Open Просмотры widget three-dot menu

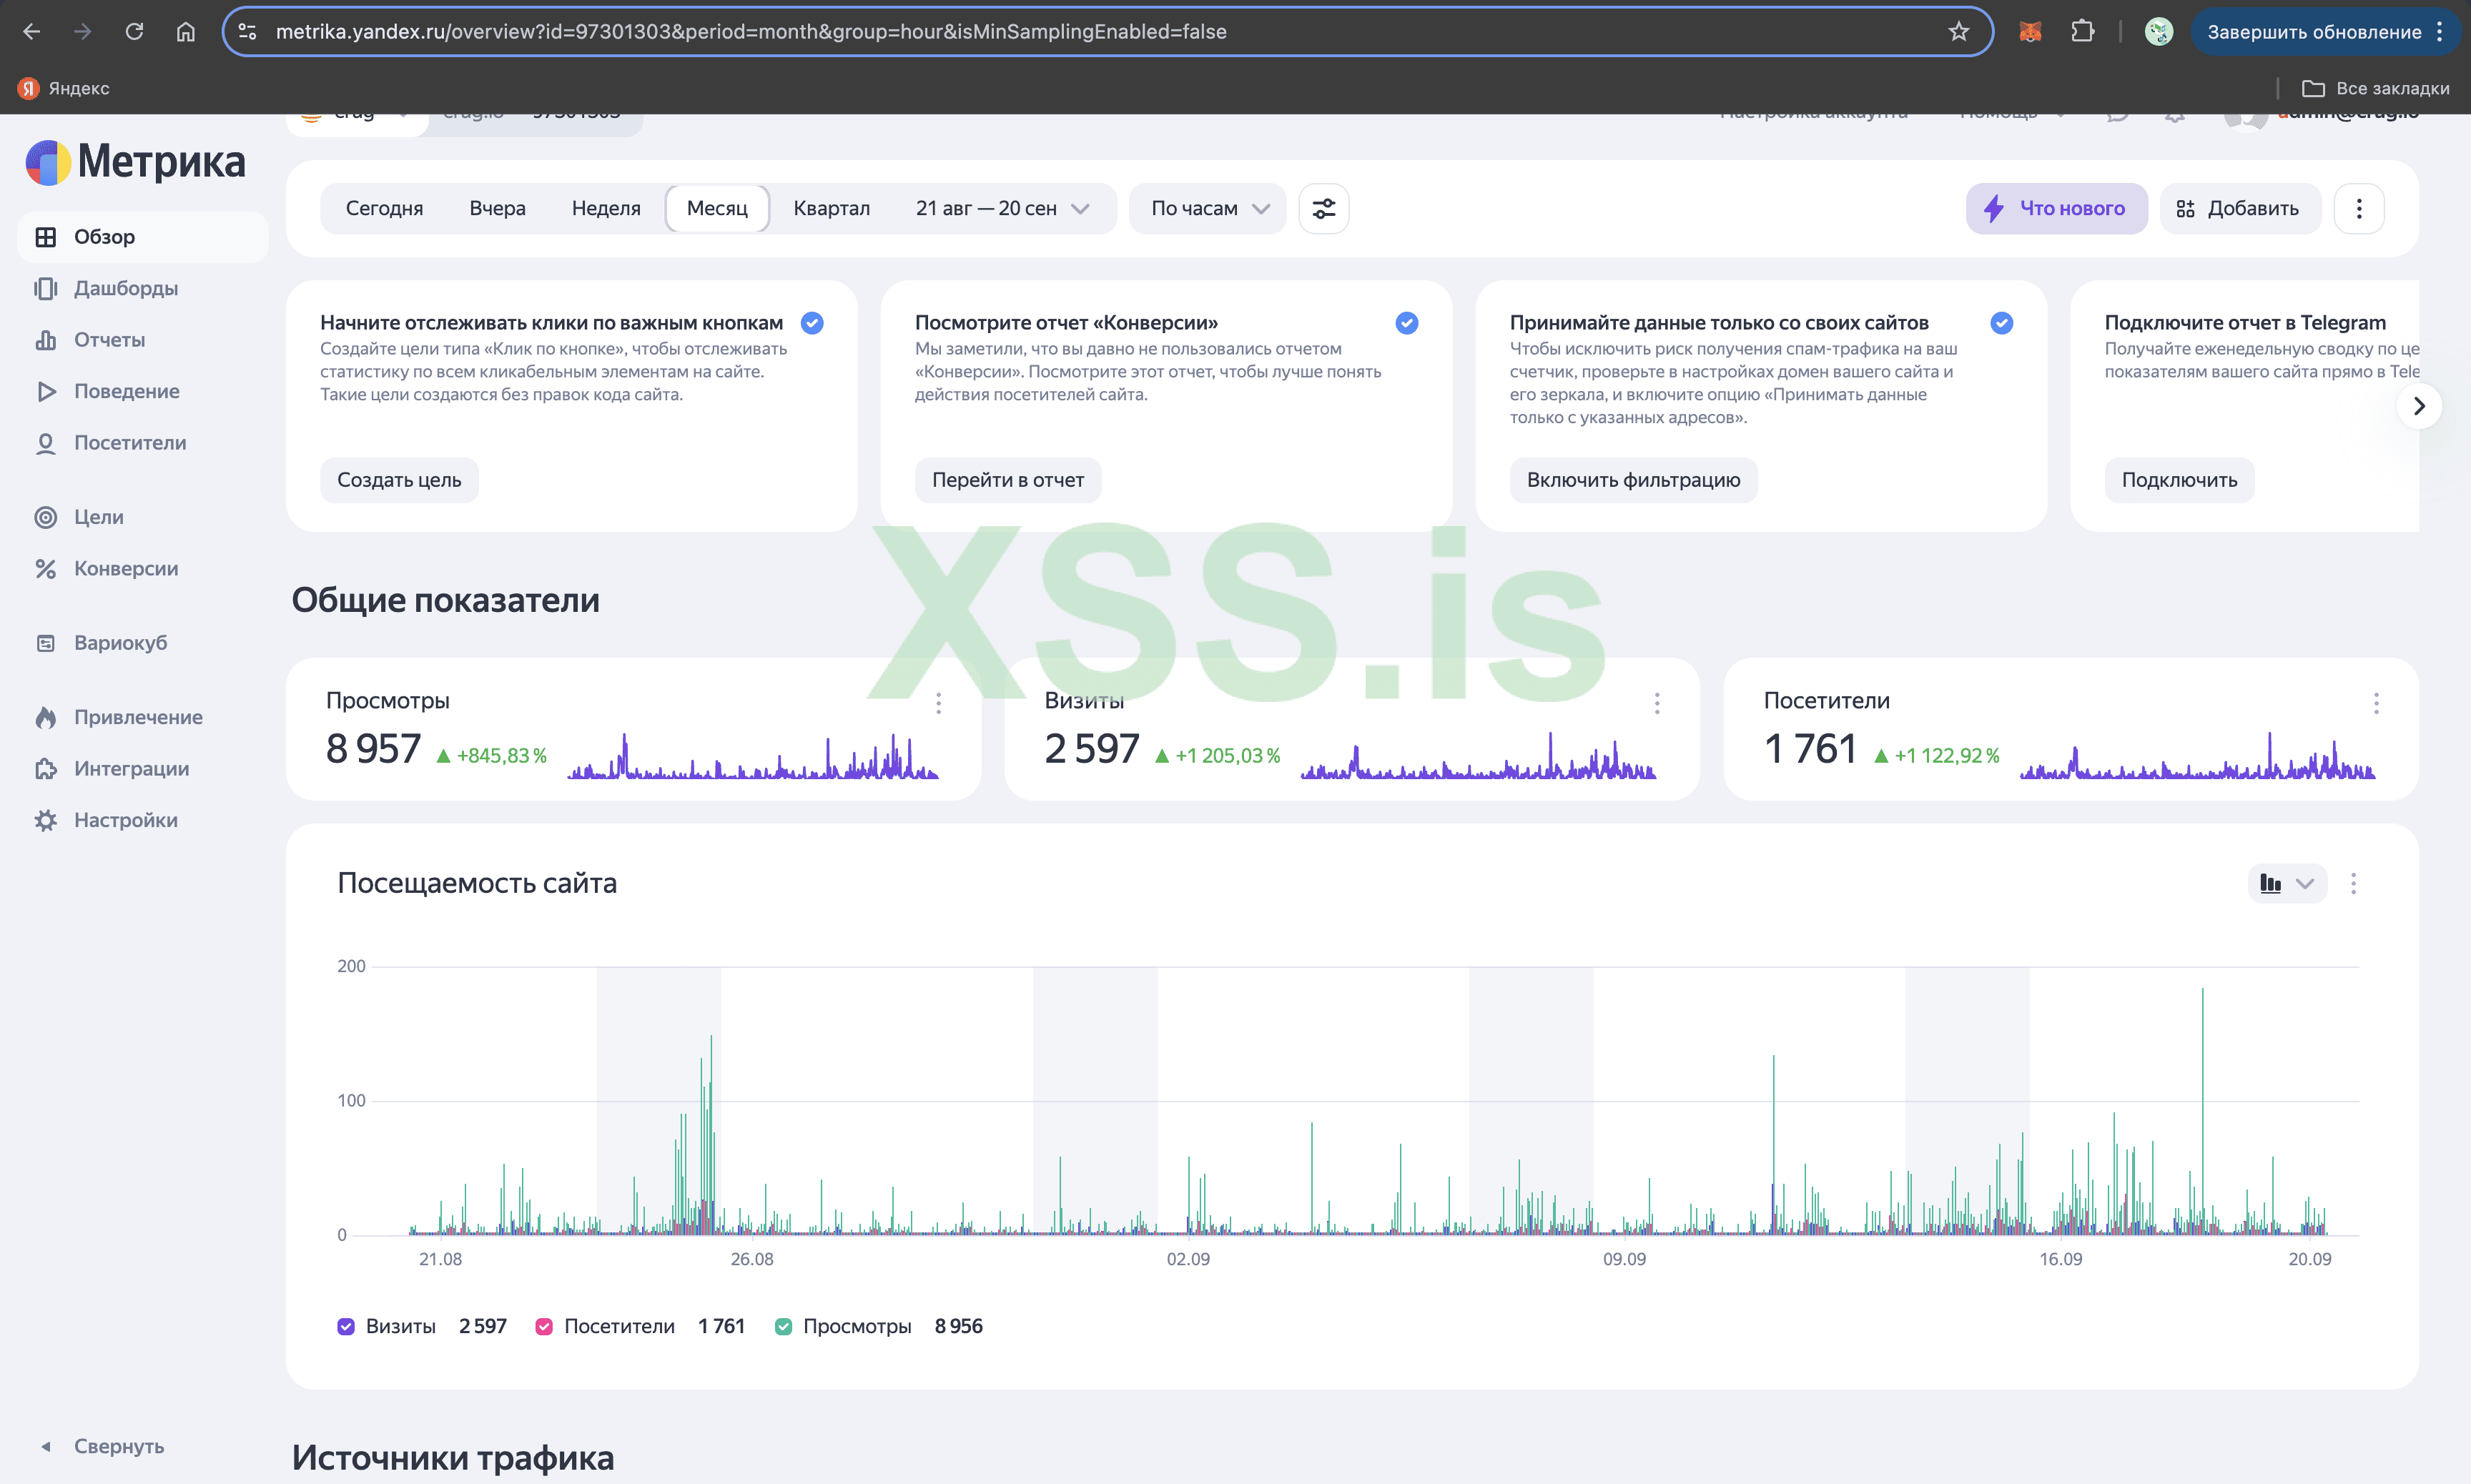tap(938, 703)
